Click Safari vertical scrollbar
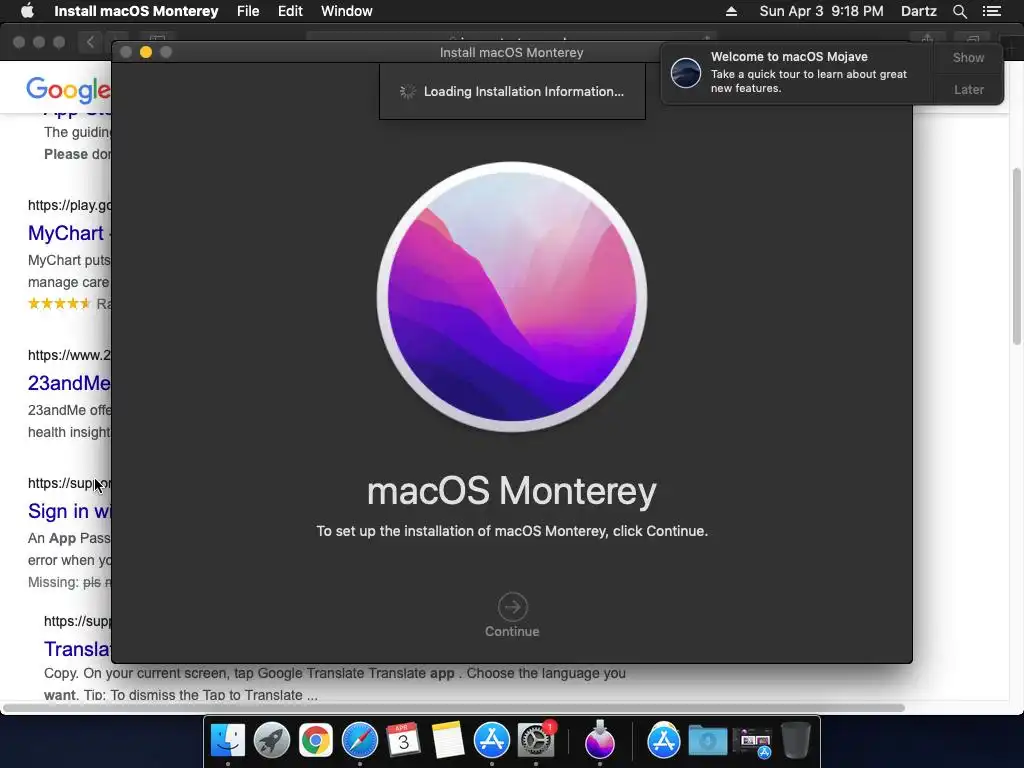1024x768 pixels. tap(1017, 256)
